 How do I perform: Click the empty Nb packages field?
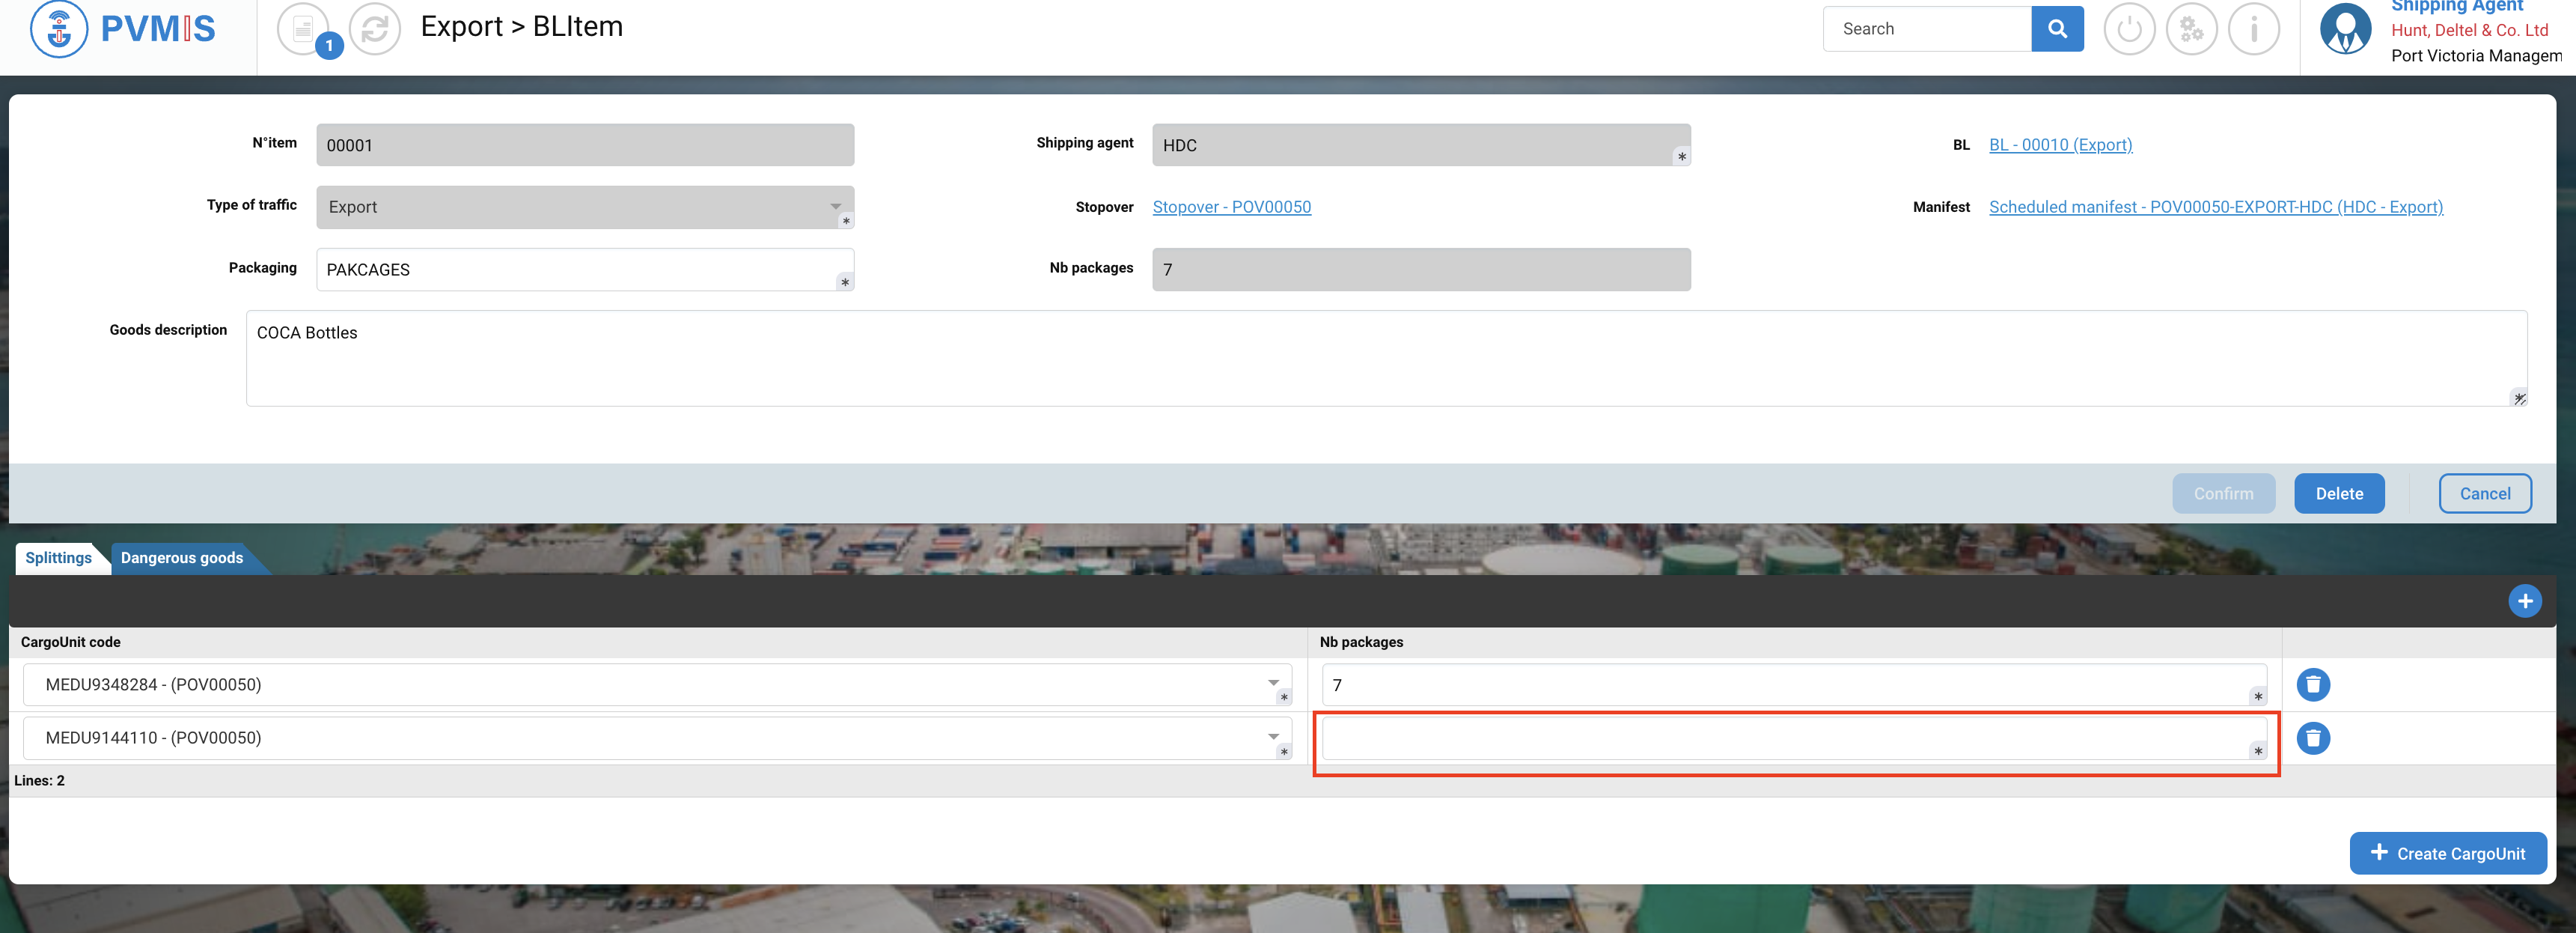[x=1784, y=738]
